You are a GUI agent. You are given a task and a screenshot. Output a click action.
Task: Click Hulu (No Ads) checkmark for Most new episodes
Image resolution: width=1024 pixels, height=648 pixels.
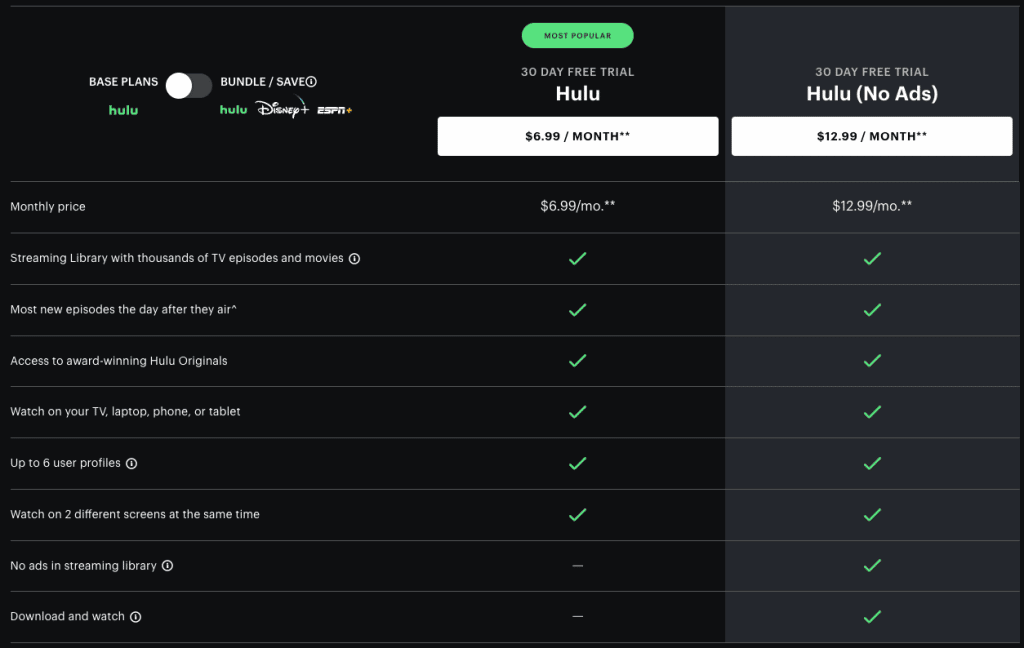(x=872, y=310)
